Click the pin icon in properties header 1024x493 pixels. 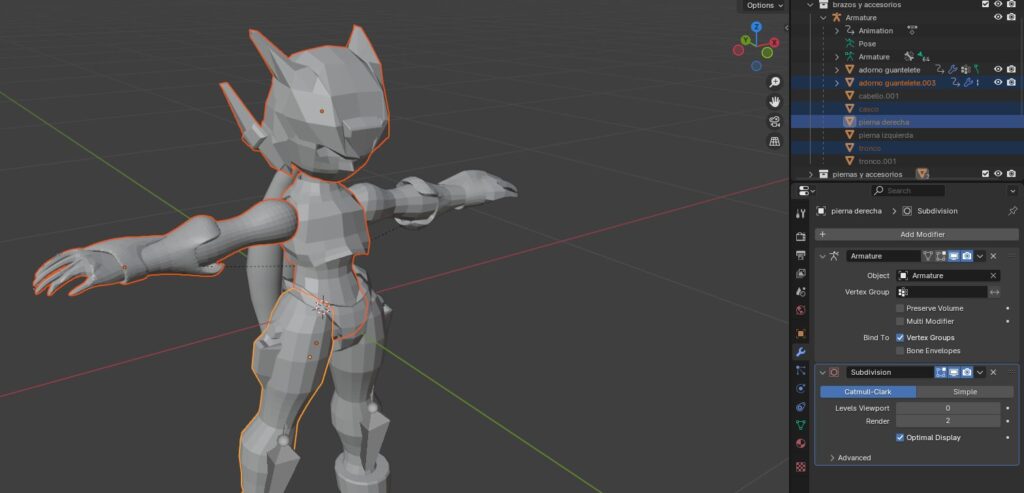pos(1012,211)
